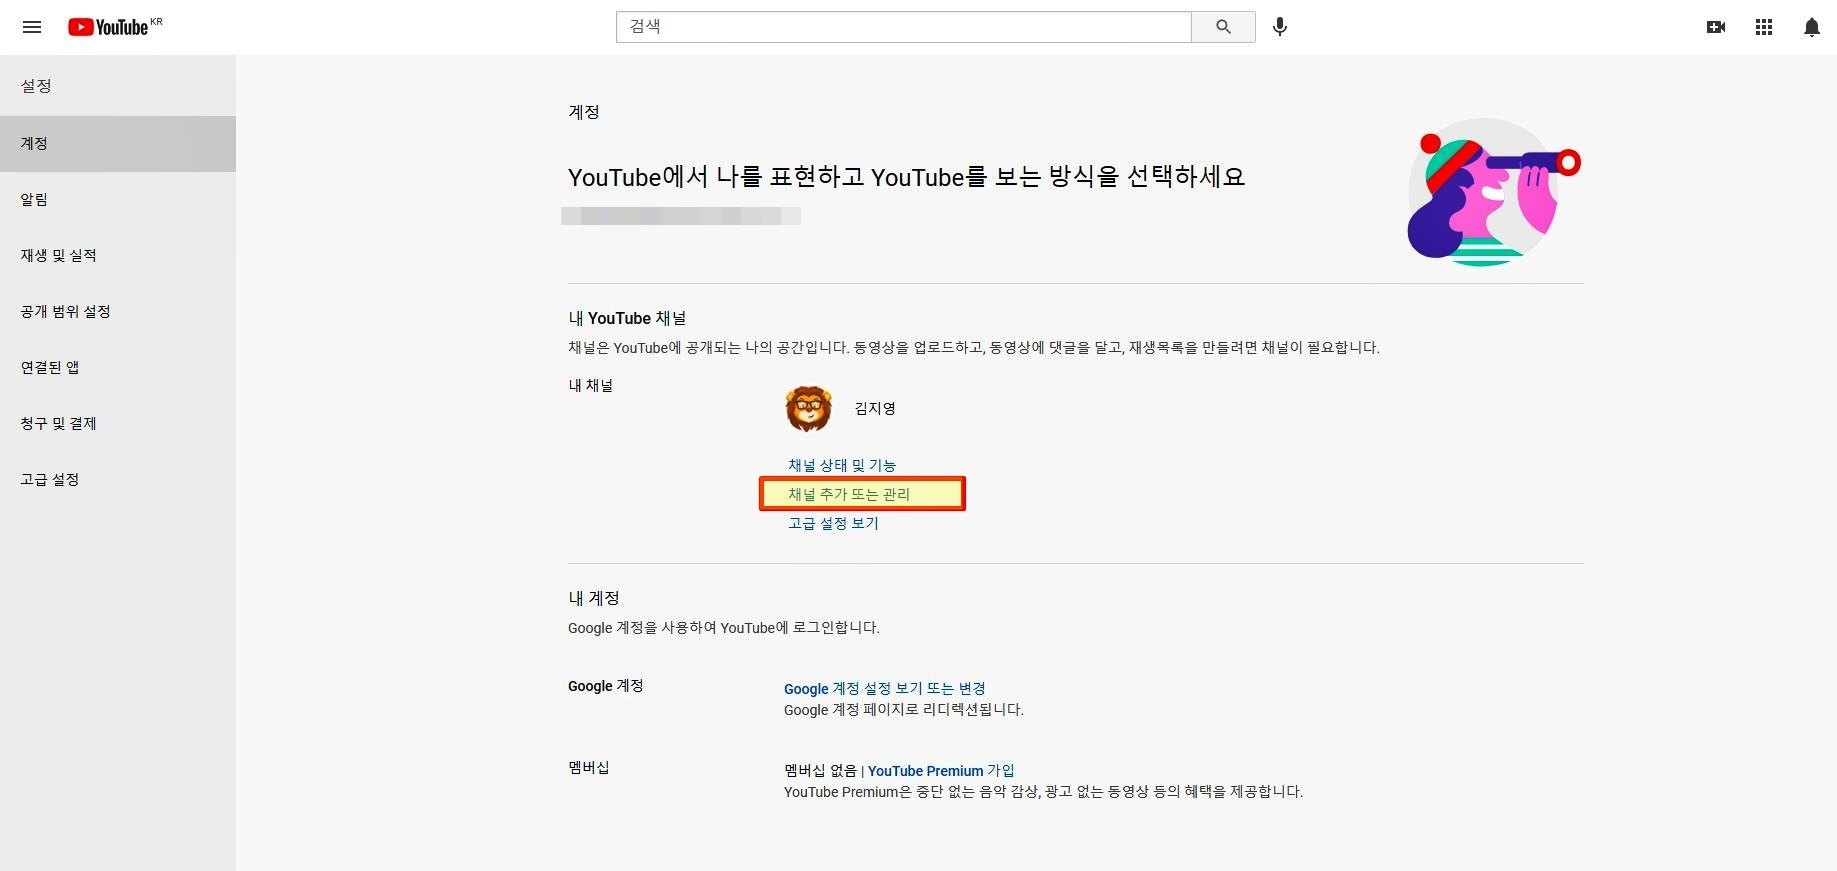Click 채널 상태 및 기능 link
1837x871 pixels.
[x=842, y=465]
